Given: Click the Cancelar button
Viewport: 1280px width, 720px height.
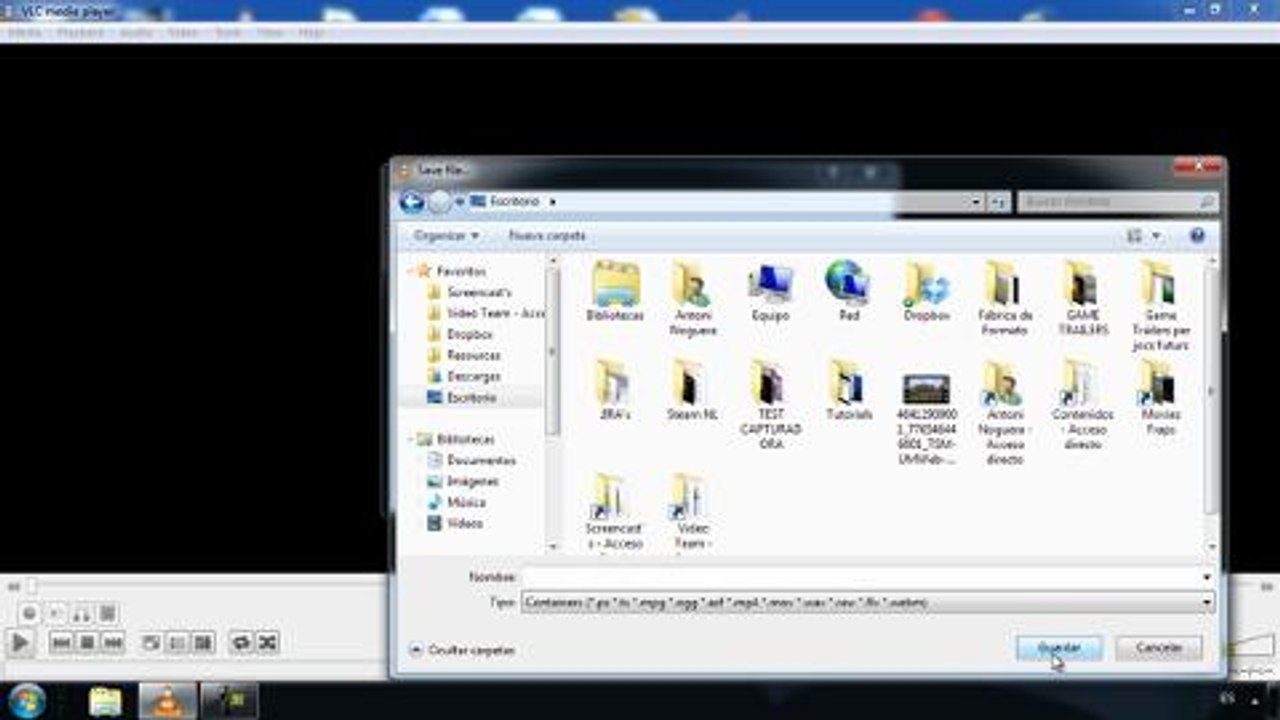Looking at the screenshot, I should 1159,648.
